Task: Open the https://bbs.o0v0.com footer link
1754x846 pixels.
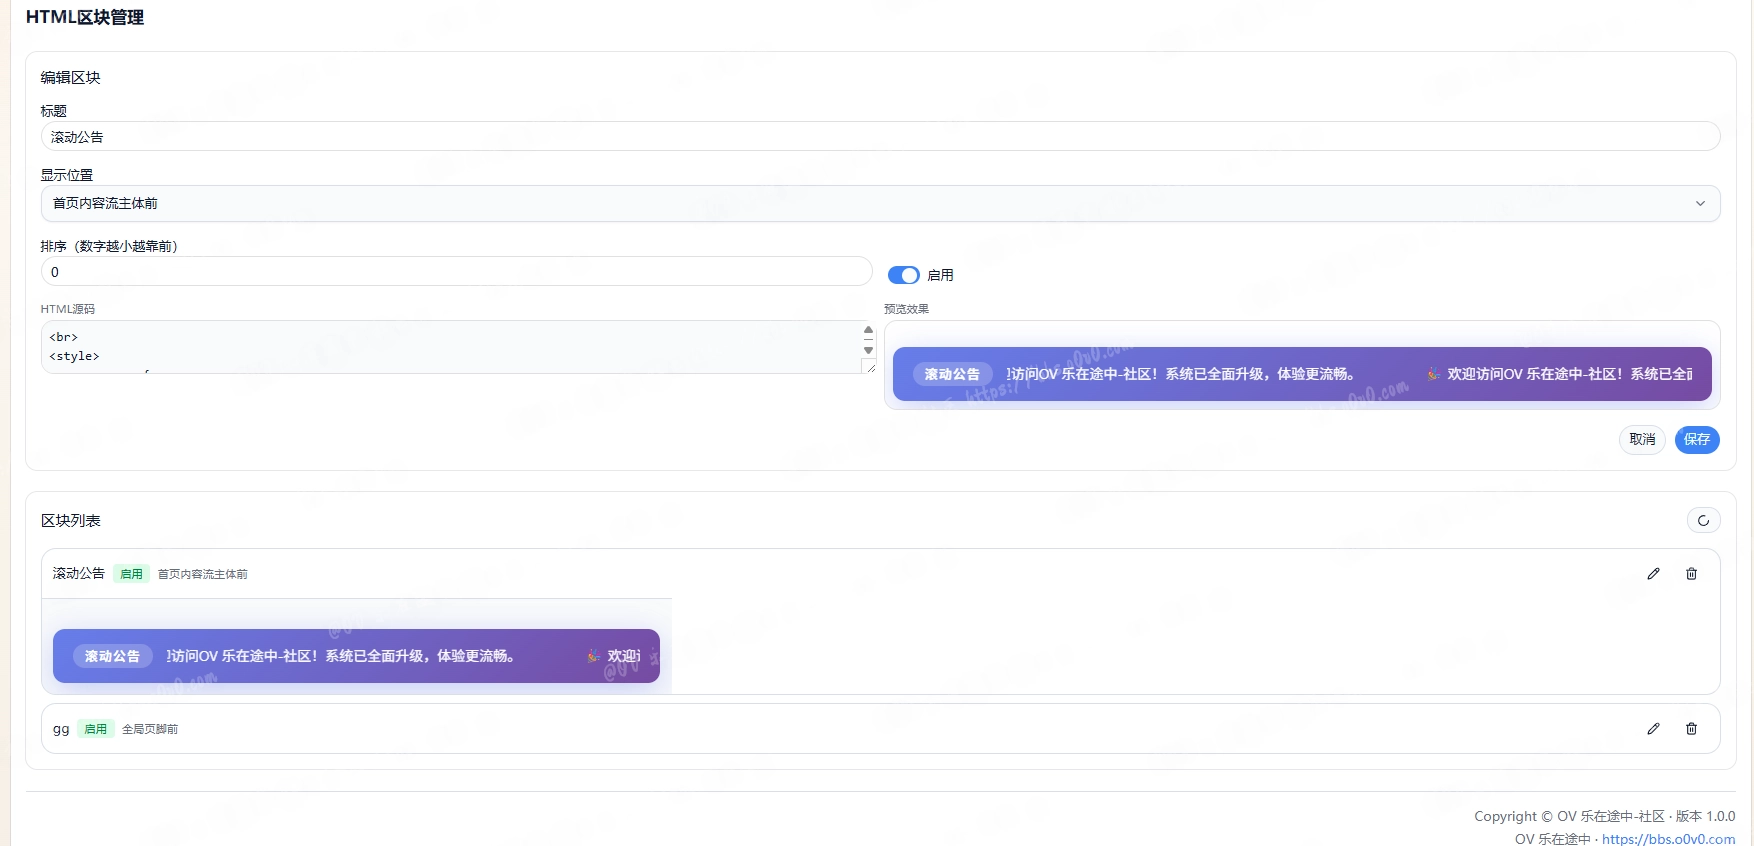Action: point(1668,839)
